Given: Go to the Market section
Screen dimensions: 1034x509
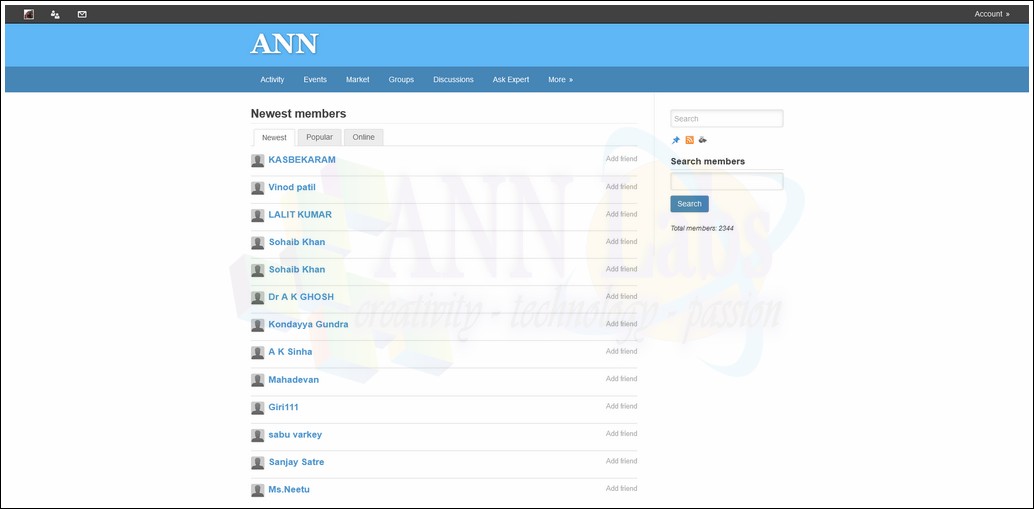Looking at the screenshot, I should (x=357, y=80).
